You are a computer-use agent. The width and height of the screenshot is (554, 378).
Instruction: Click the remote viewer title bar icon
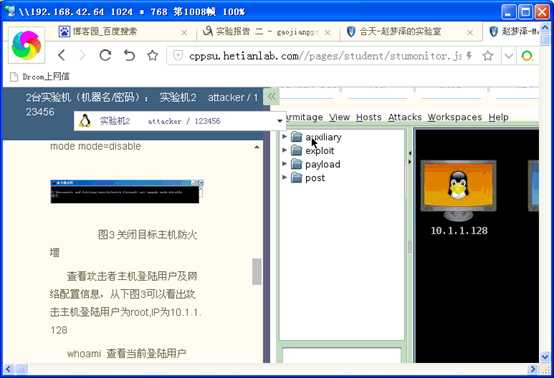[x=10, y=11]
